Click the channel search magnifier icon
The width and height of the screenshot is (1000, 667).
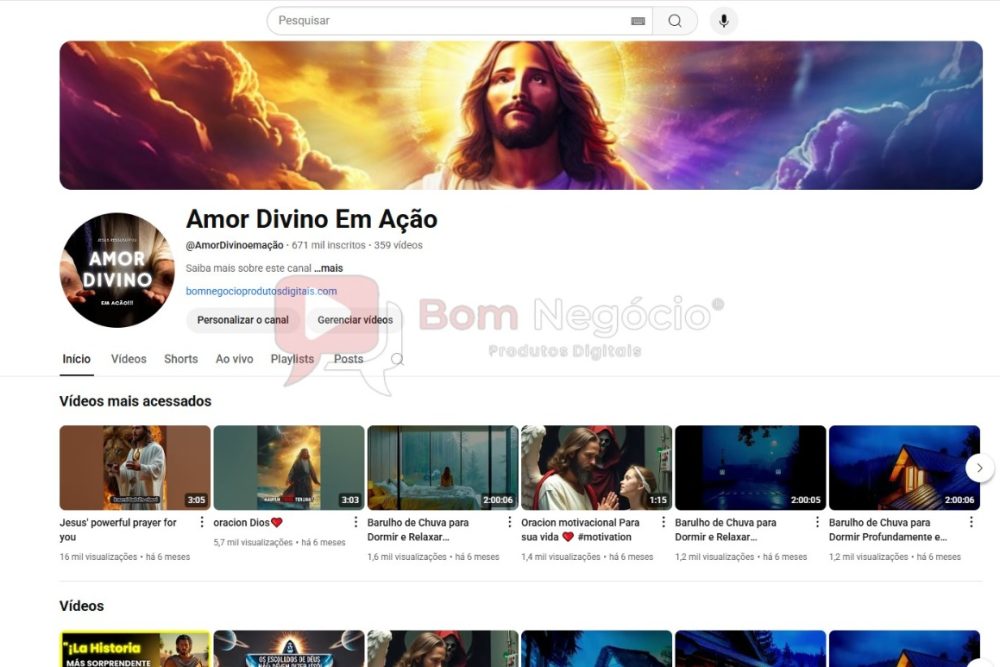point(397,360)
